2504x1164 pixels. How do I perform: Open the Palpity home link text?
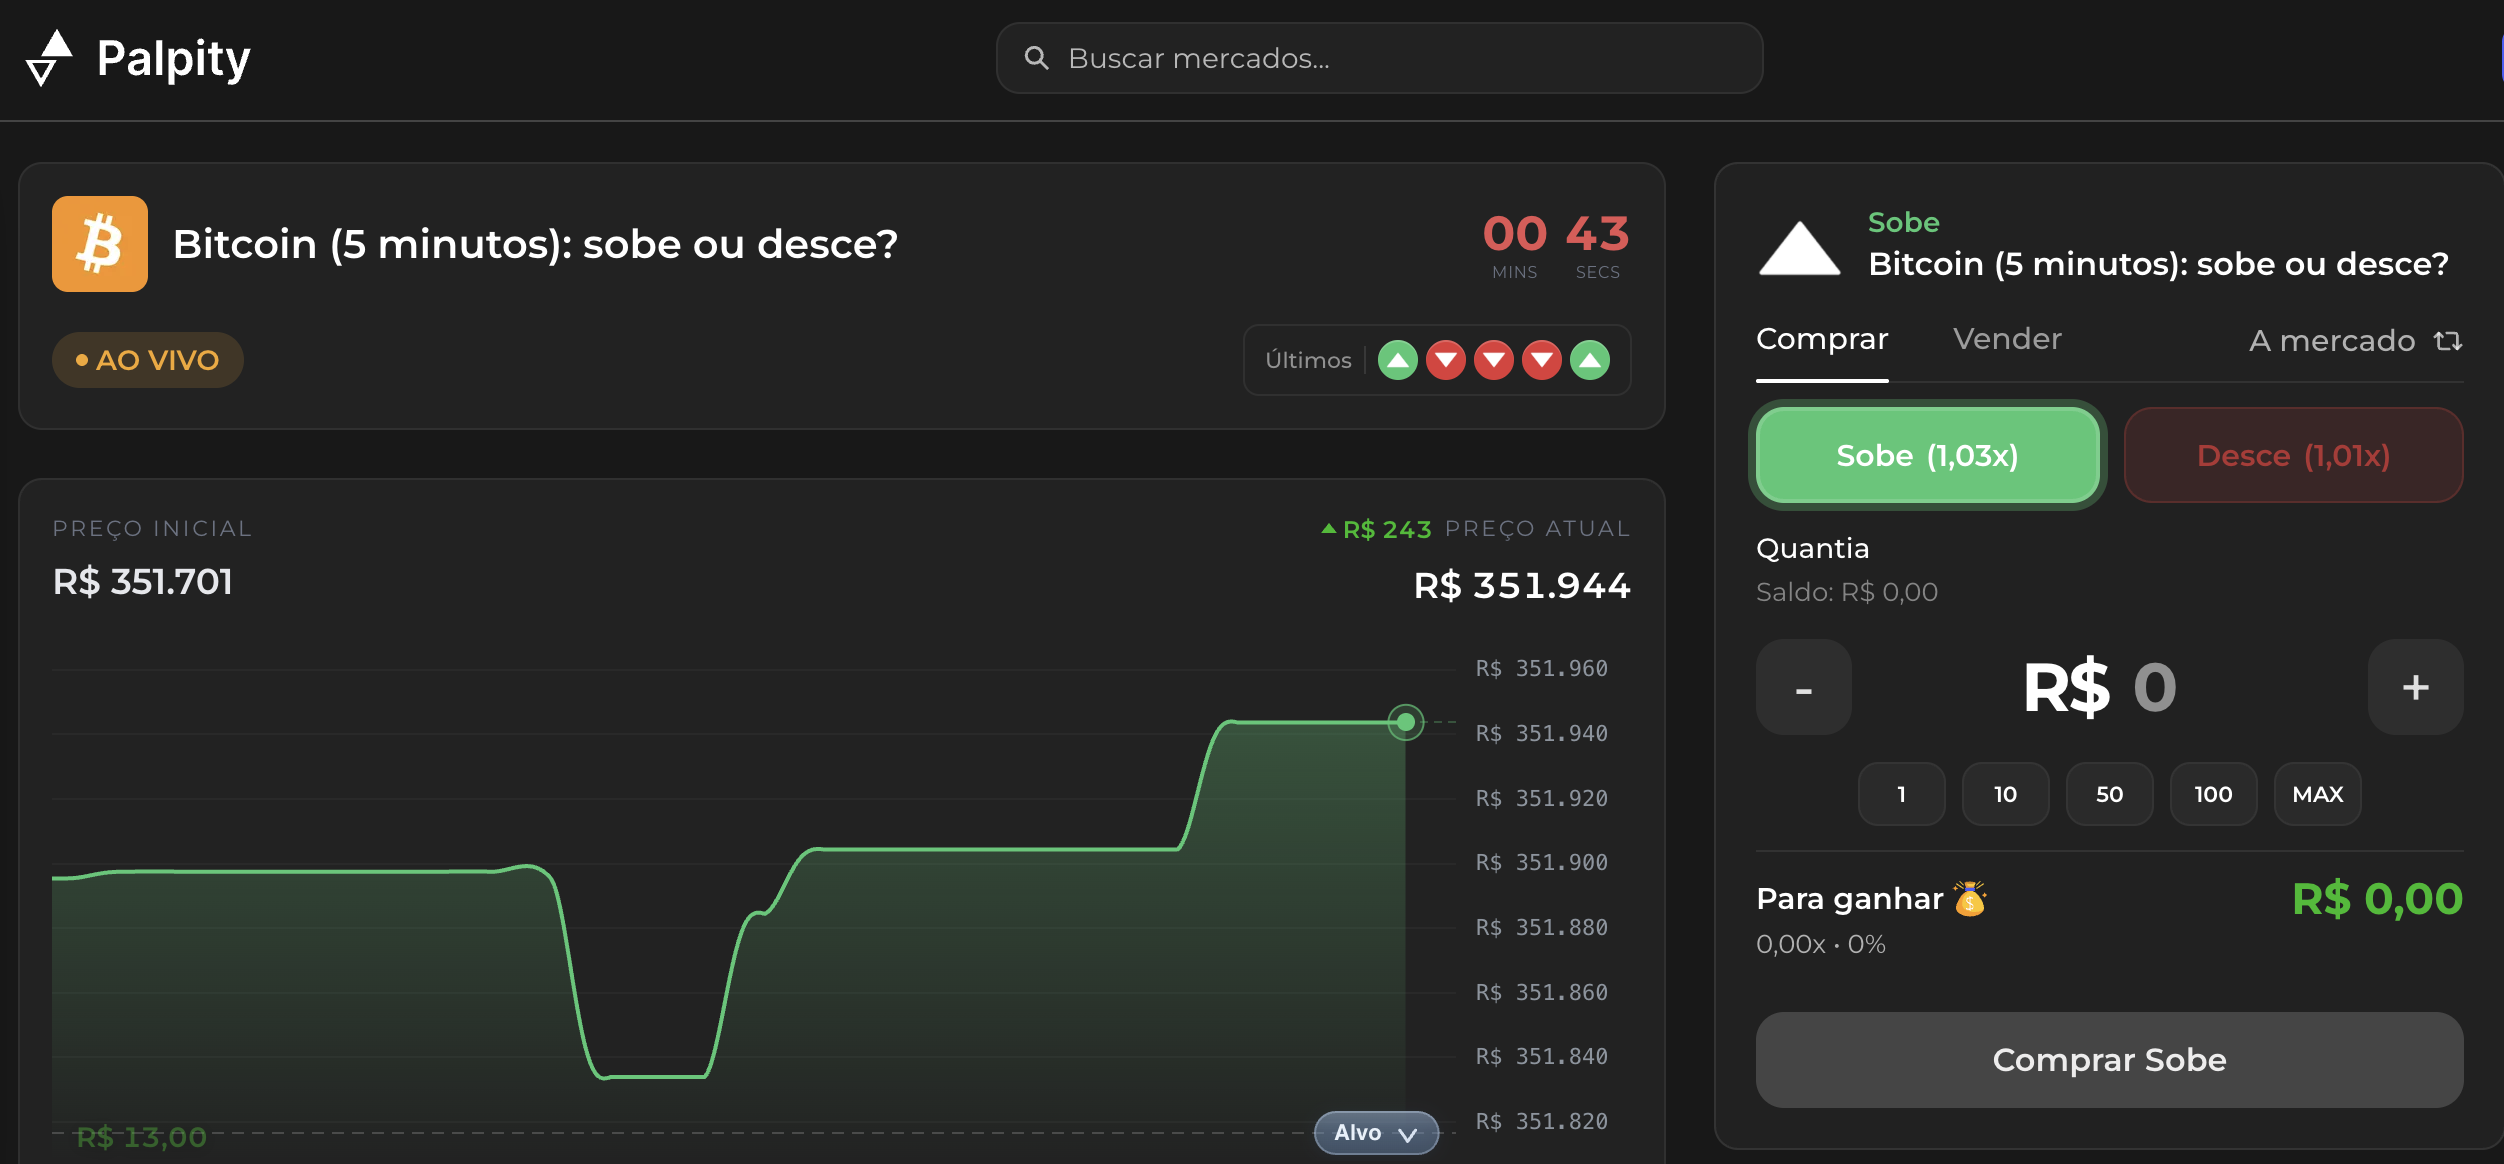[x=173, y=58]
